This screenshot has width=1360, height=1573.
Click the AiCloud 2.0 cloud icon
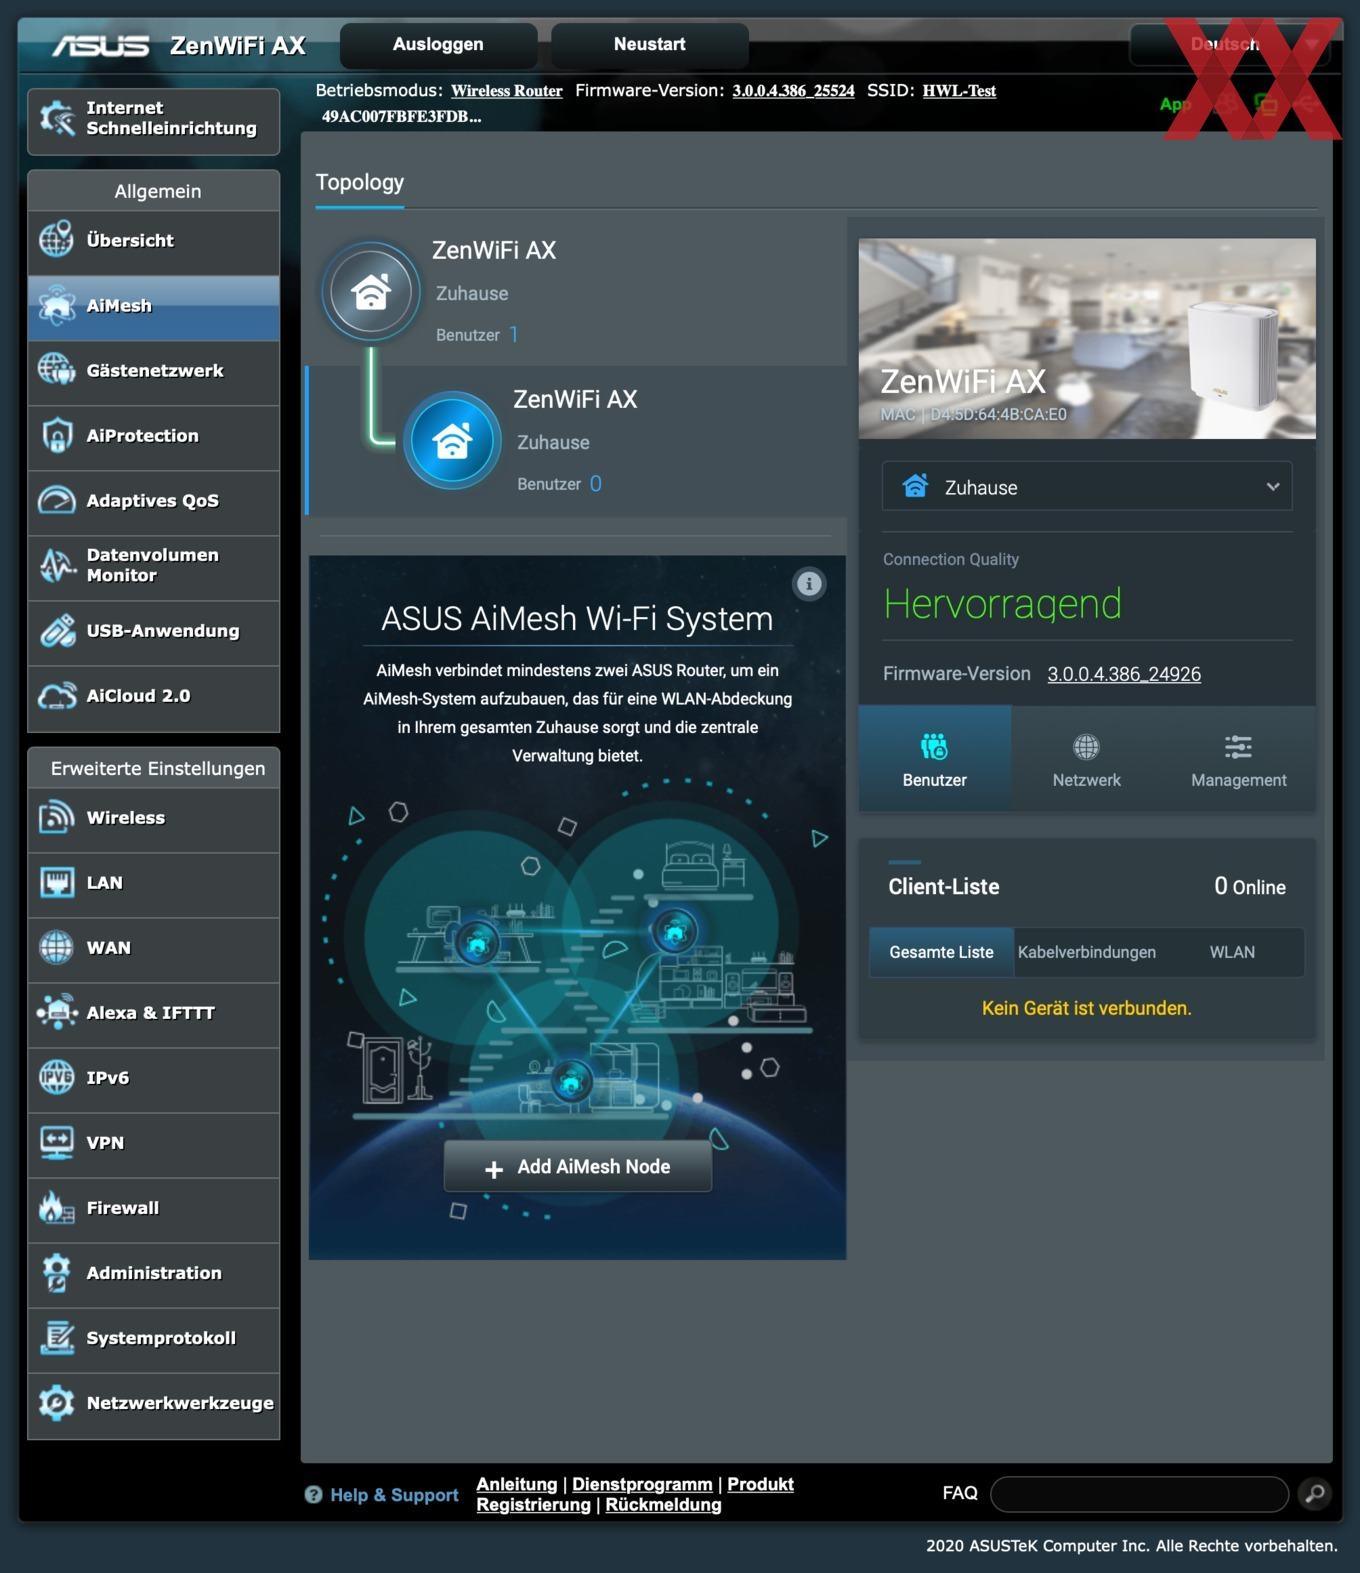[56, 695]
